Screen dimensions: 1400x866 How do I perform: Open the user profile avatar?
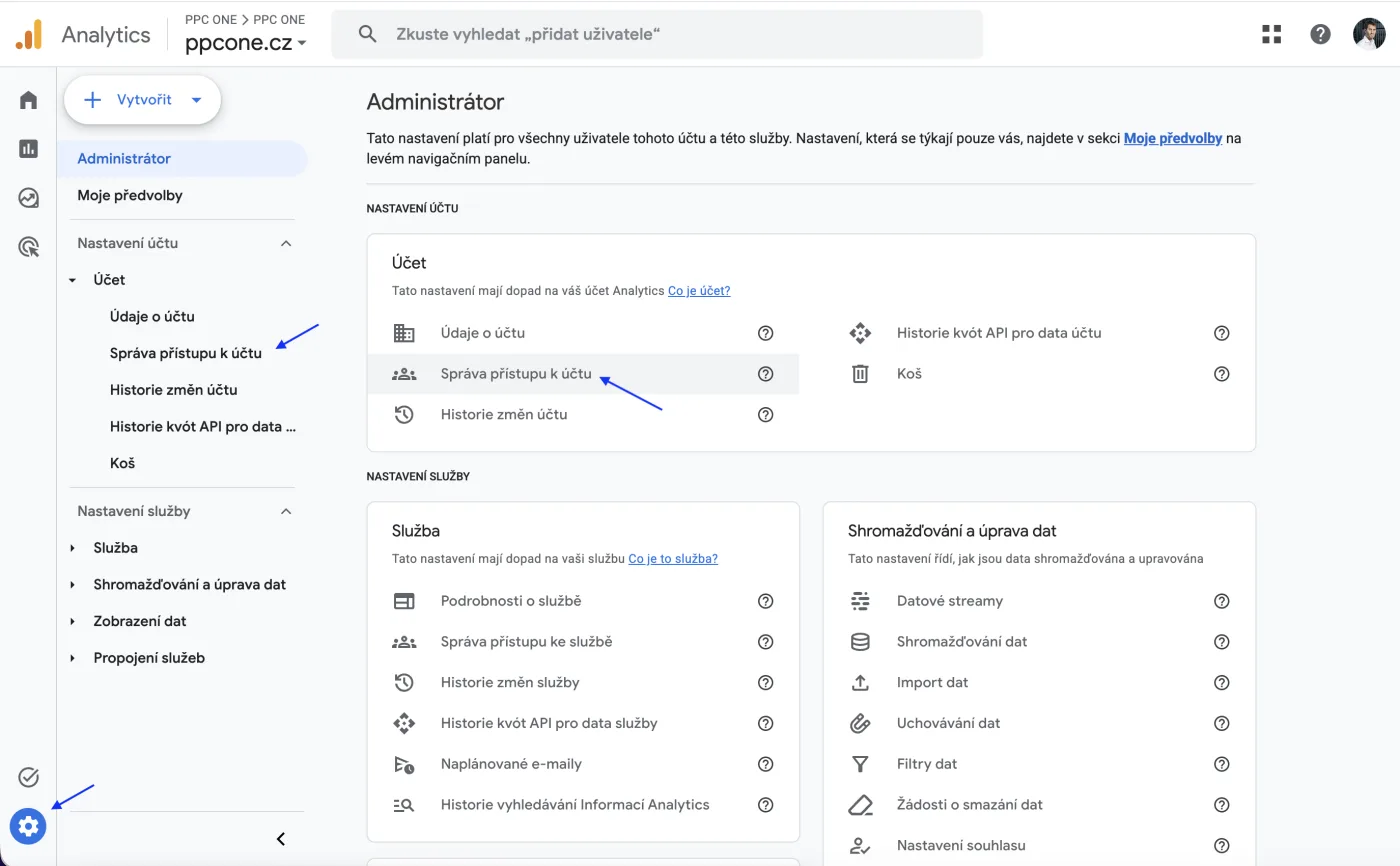[x=1369, y=34]
